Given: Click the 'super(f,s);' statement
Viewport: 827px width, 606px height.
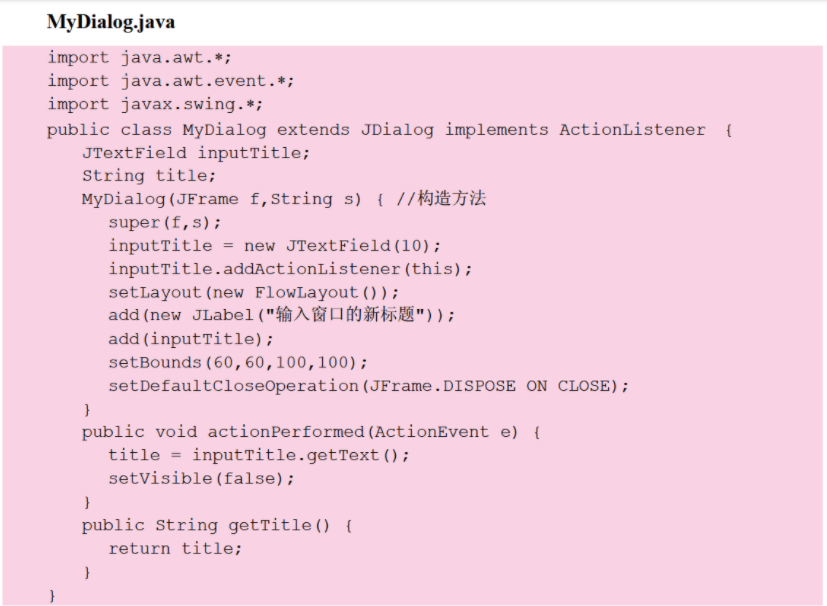Looking at the screenshot, I should coord(165,222).
